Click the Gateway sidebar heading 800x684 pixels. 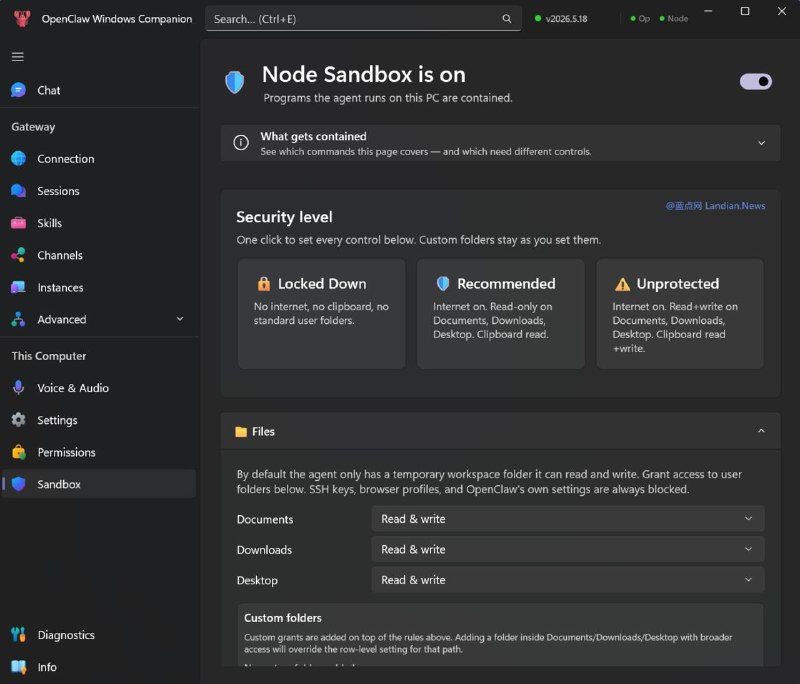pyautogui.click(x=33, y=126)
